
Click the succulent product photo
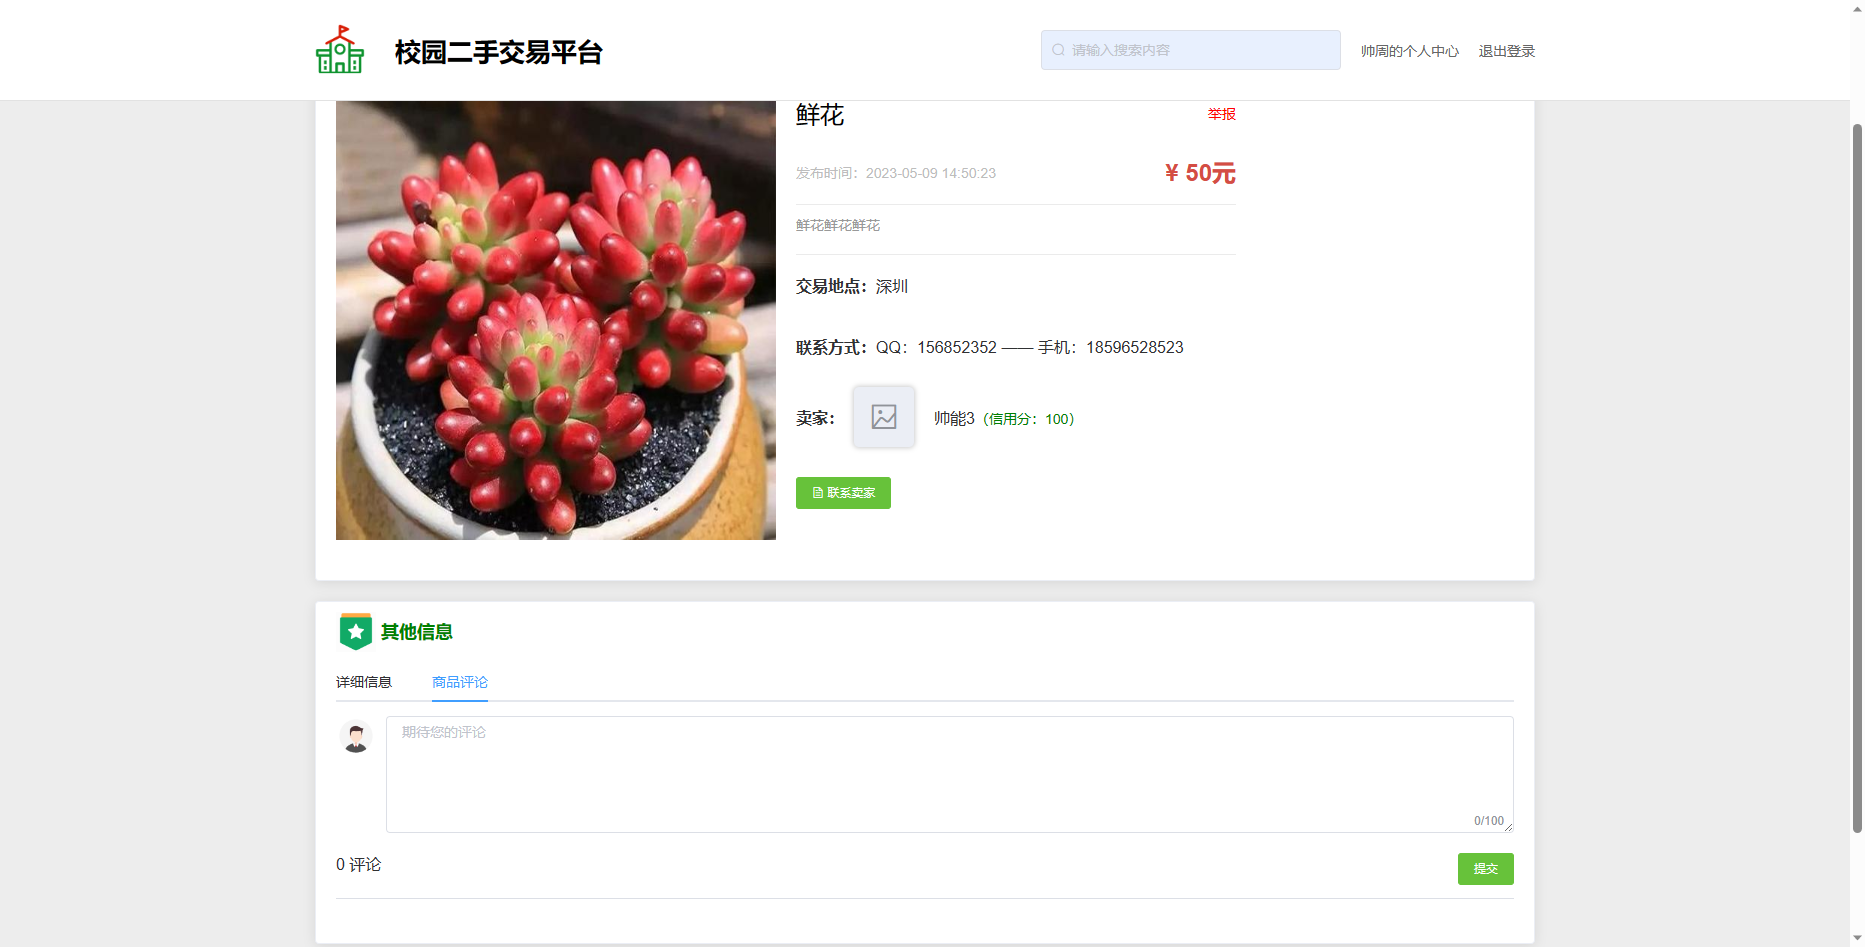click(x=555, y=319)
